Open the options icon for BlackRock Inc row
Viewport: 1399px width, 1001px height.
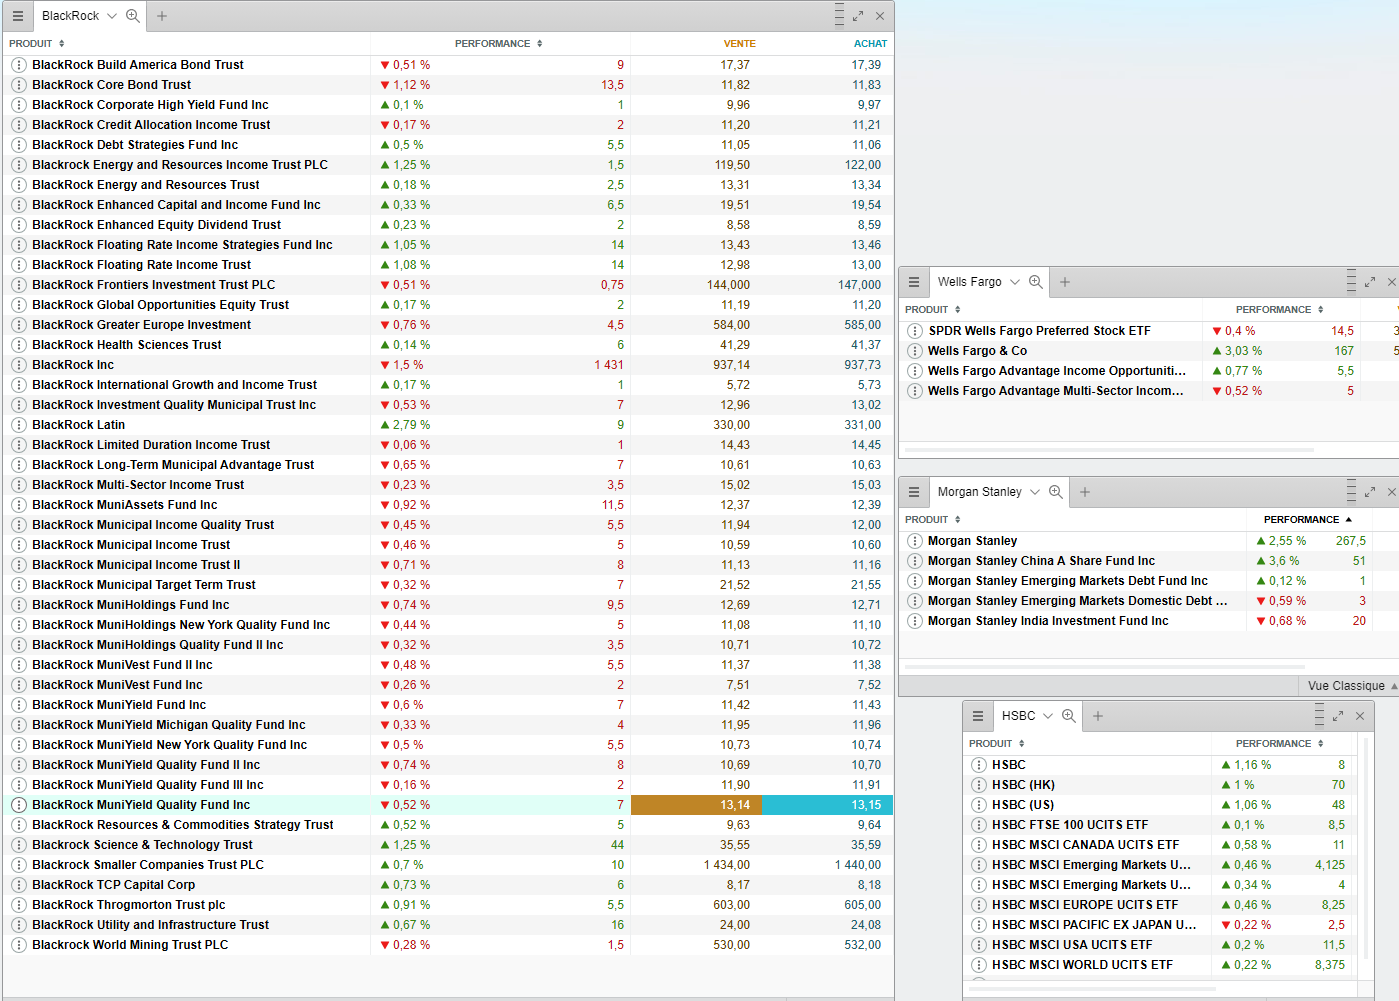[x=19, y=365]
